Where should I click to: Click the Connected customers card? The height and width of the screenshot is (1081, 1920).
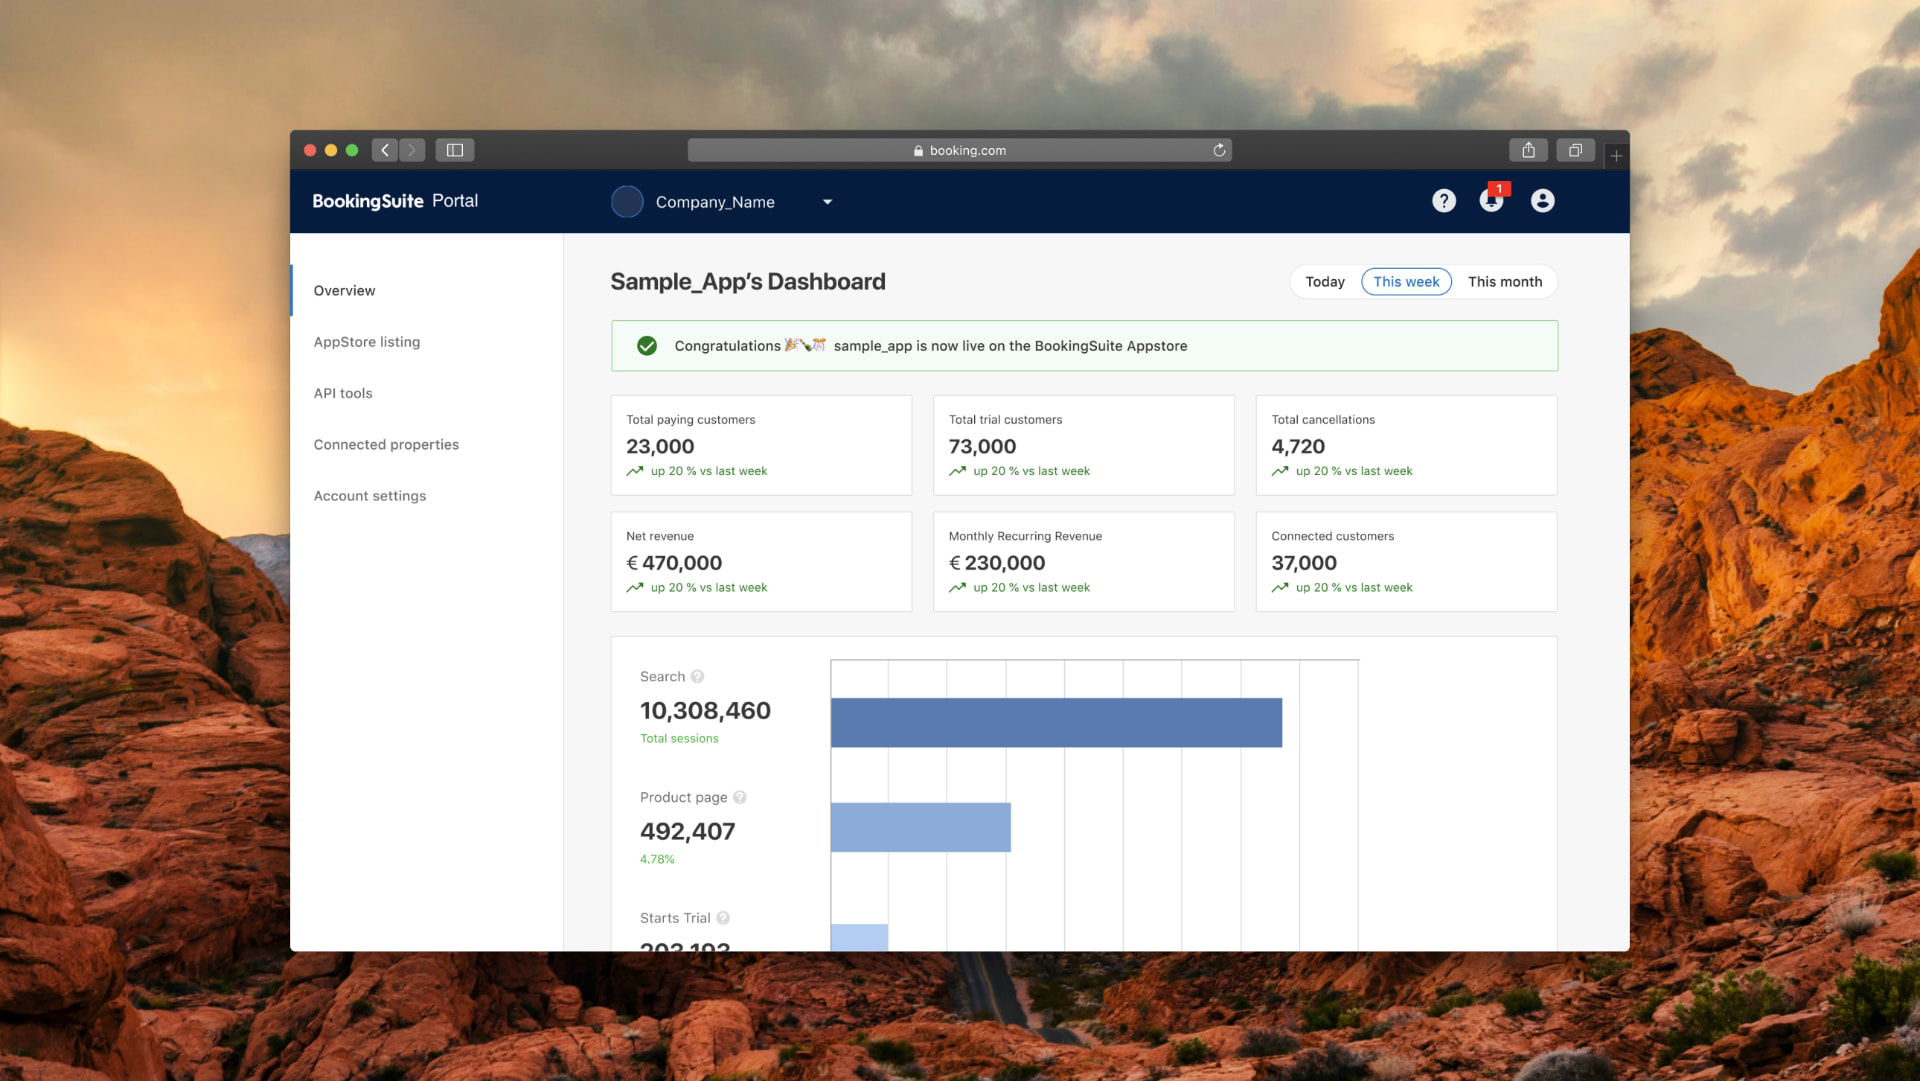click(x=1406, y=562)
